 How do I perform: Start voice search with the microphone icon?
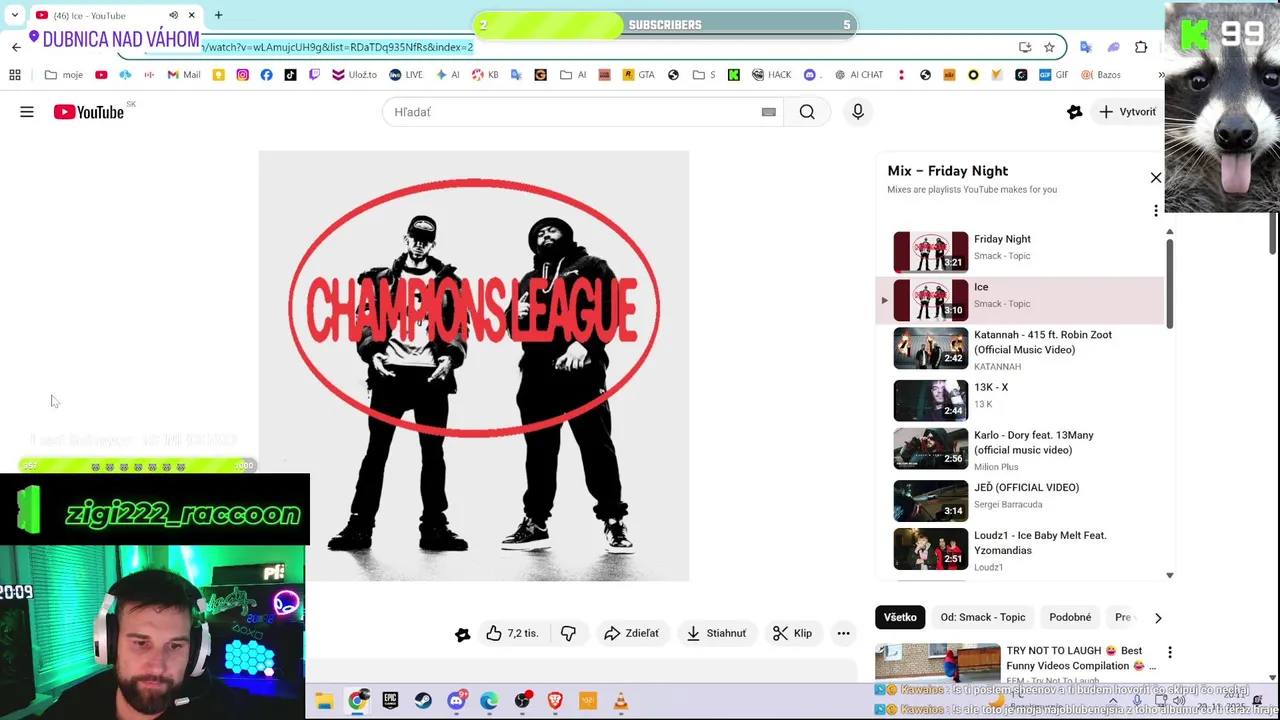tap(858, 112)
